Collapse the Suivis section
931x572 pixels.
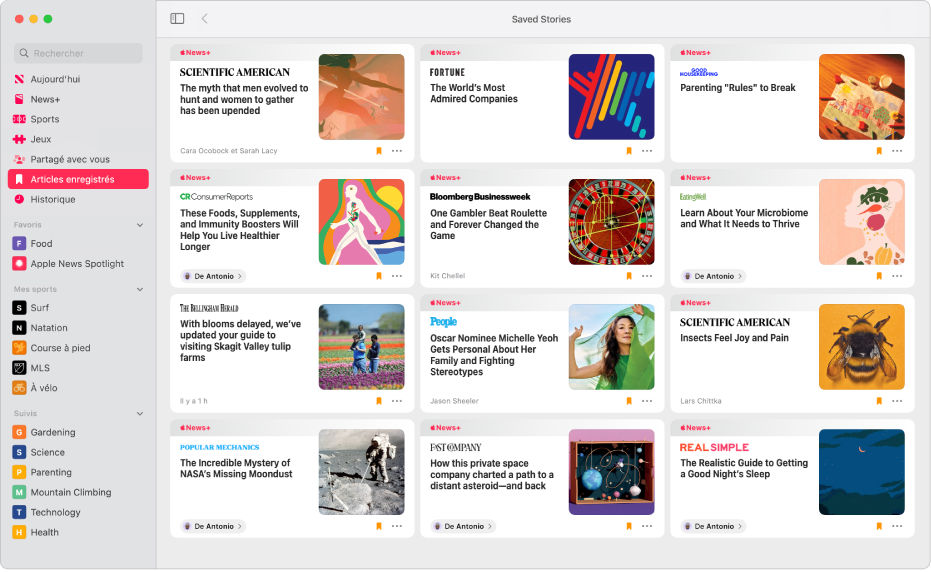coord(140,413)
